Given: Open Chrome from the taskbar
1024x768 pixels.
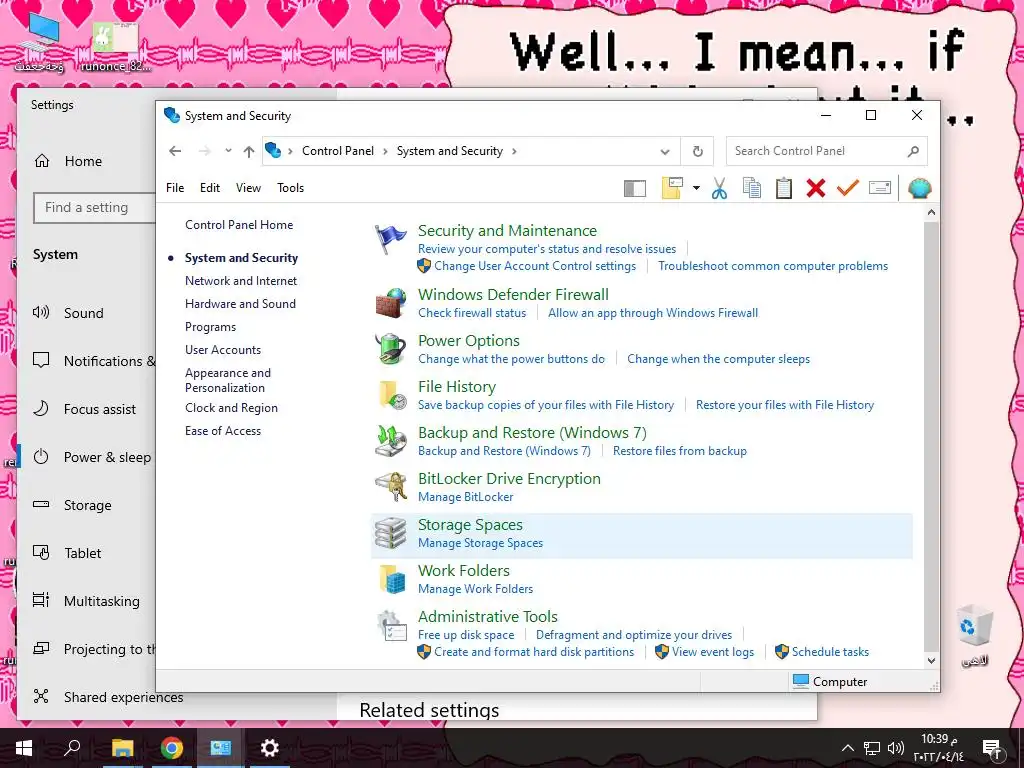Looking at the screenshot, I should click(172, 748).
